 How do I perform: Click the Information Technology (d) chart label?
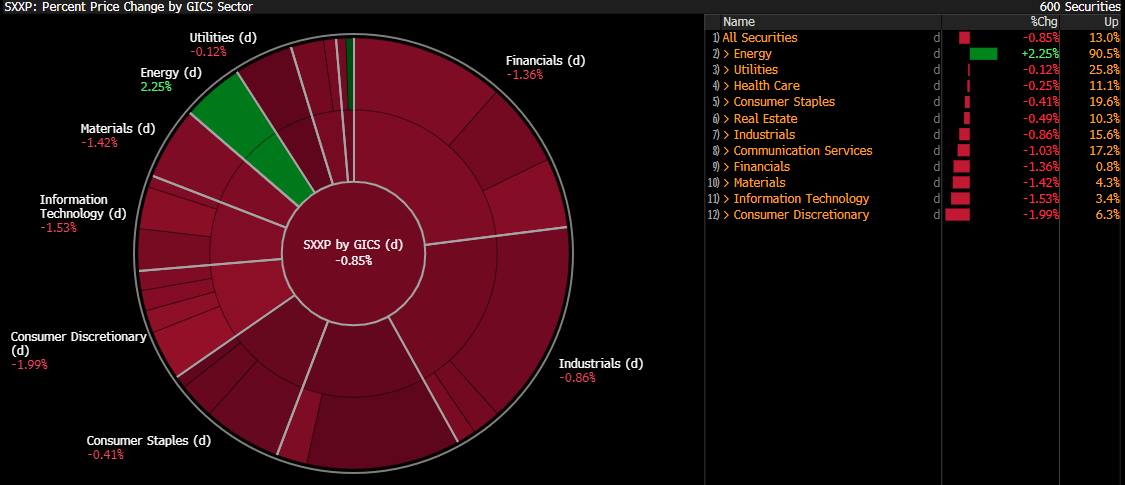(83, 207)
